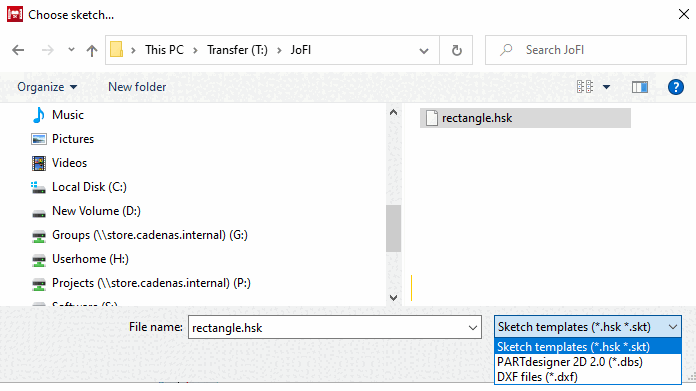696x391 pixels.
Task: Close the Choose sketch dialog
Action: click(x=684, y=14)
